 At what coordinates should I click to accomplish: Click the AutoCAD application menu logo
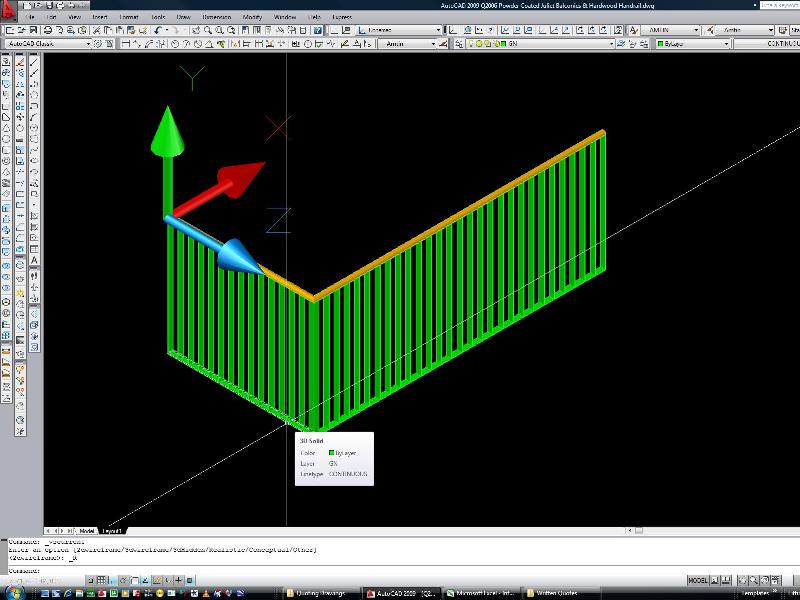coord(9,9)
